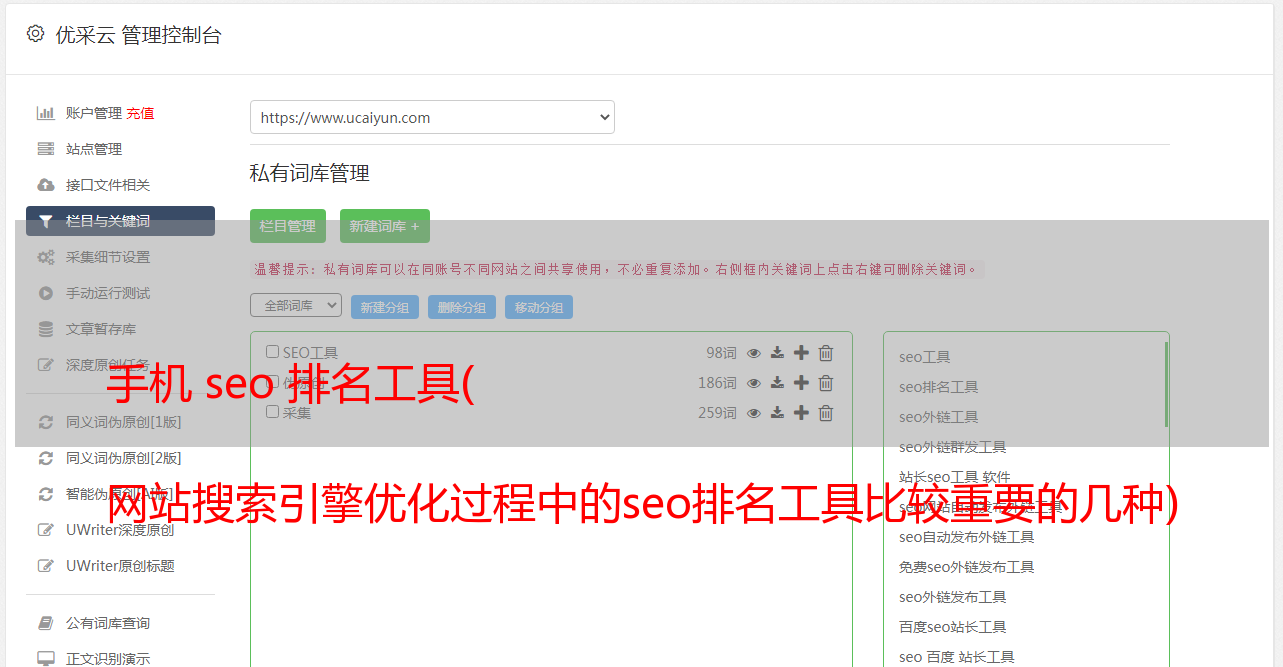Open 站点管理 in the sidebar

point(94,149)
